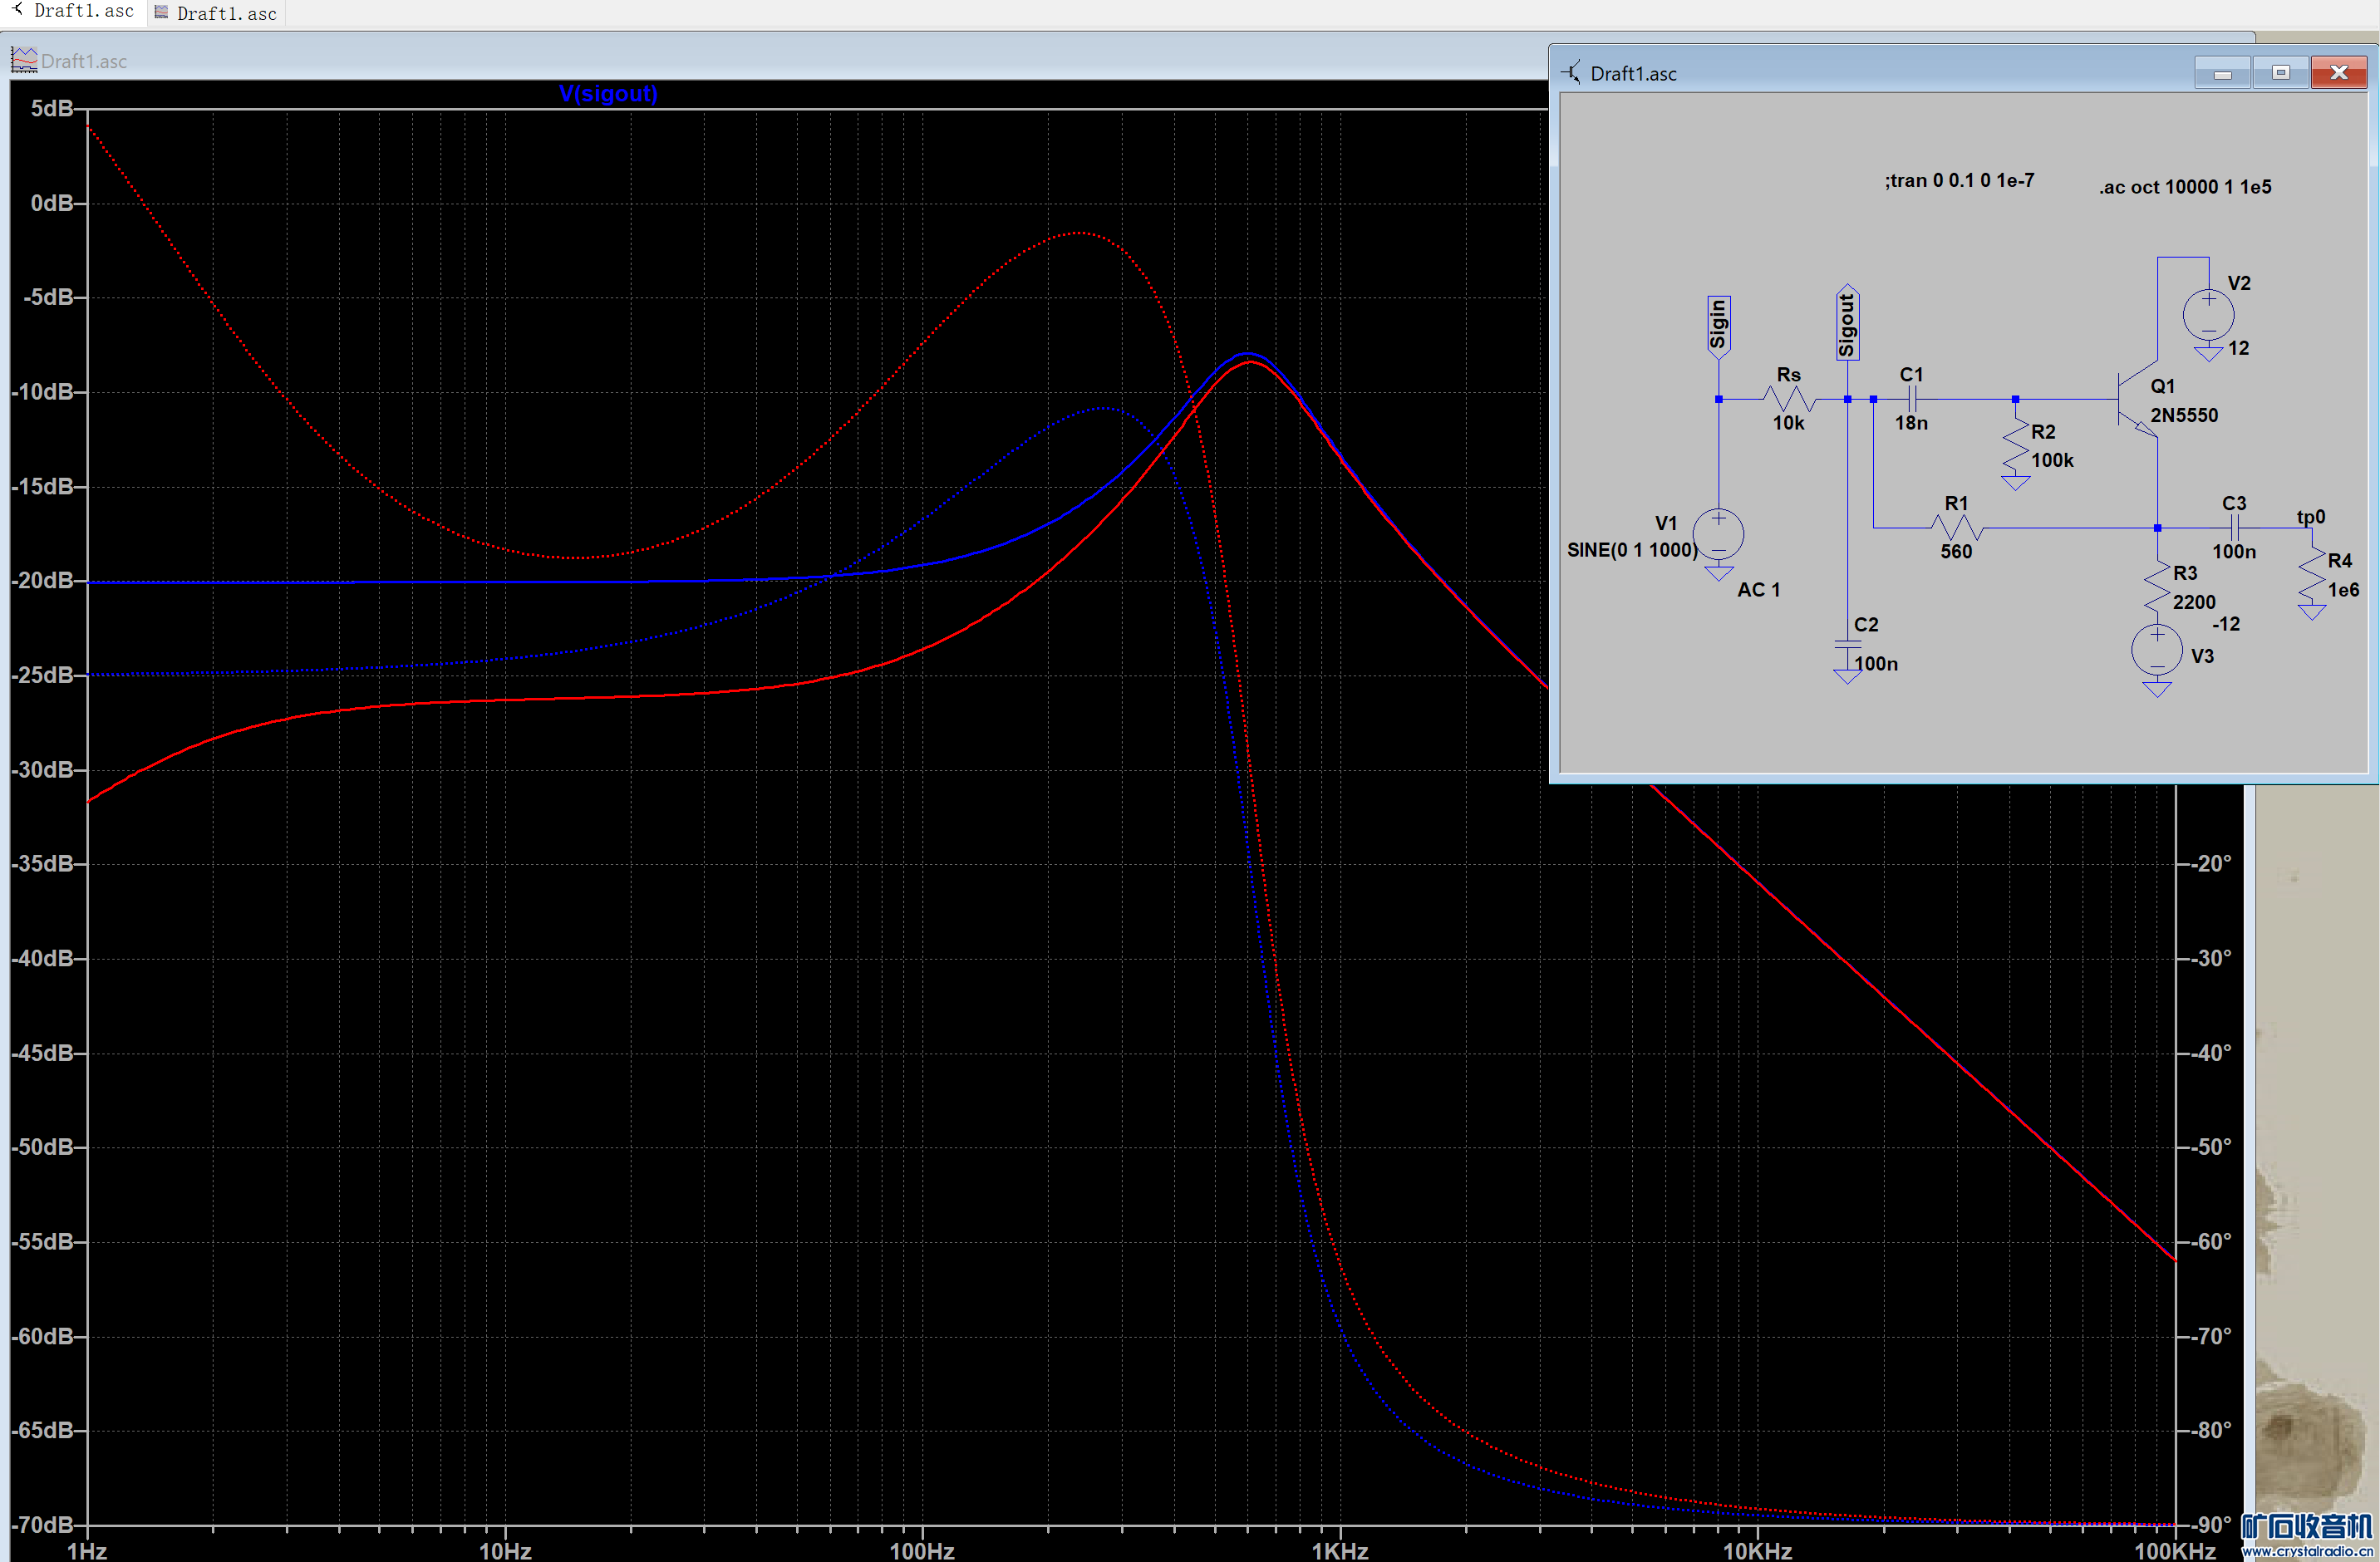The width and height of the screenshot is (2380, 1562).
Task: Click the SINE(0 1 1000) source value
Action: click(x=1632, y=550)
